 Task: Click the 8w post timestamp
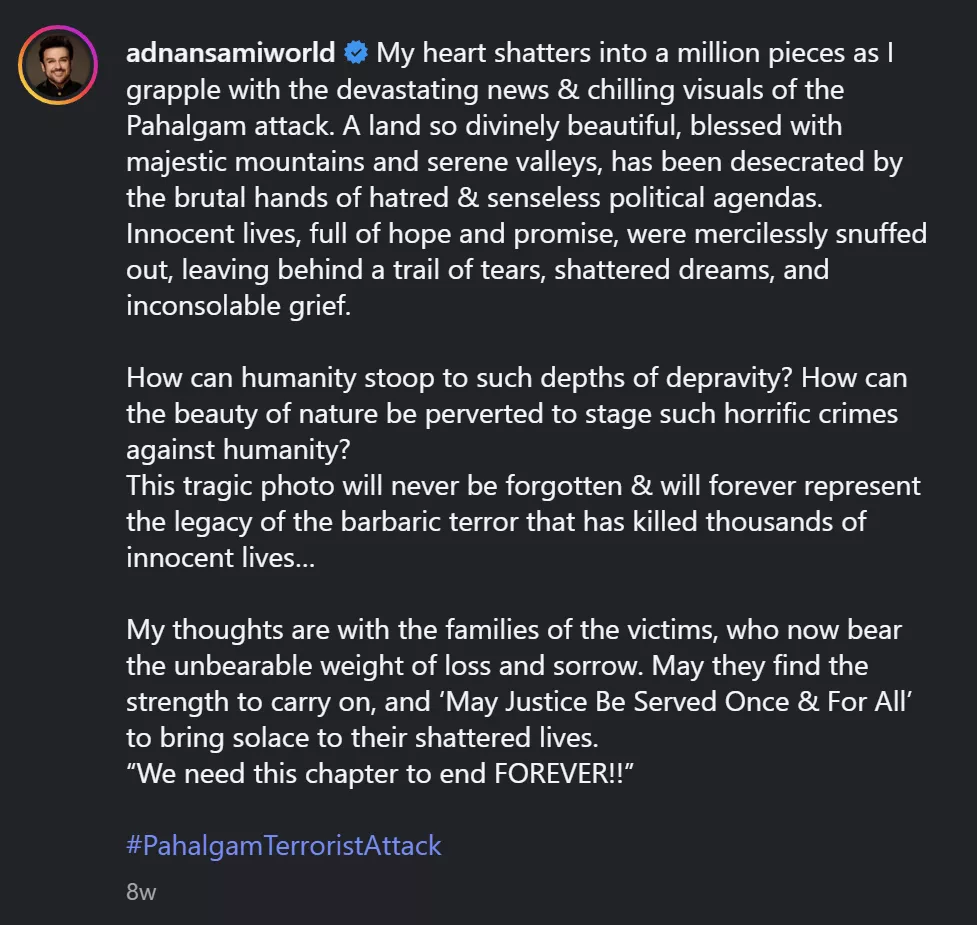point(141,892)
